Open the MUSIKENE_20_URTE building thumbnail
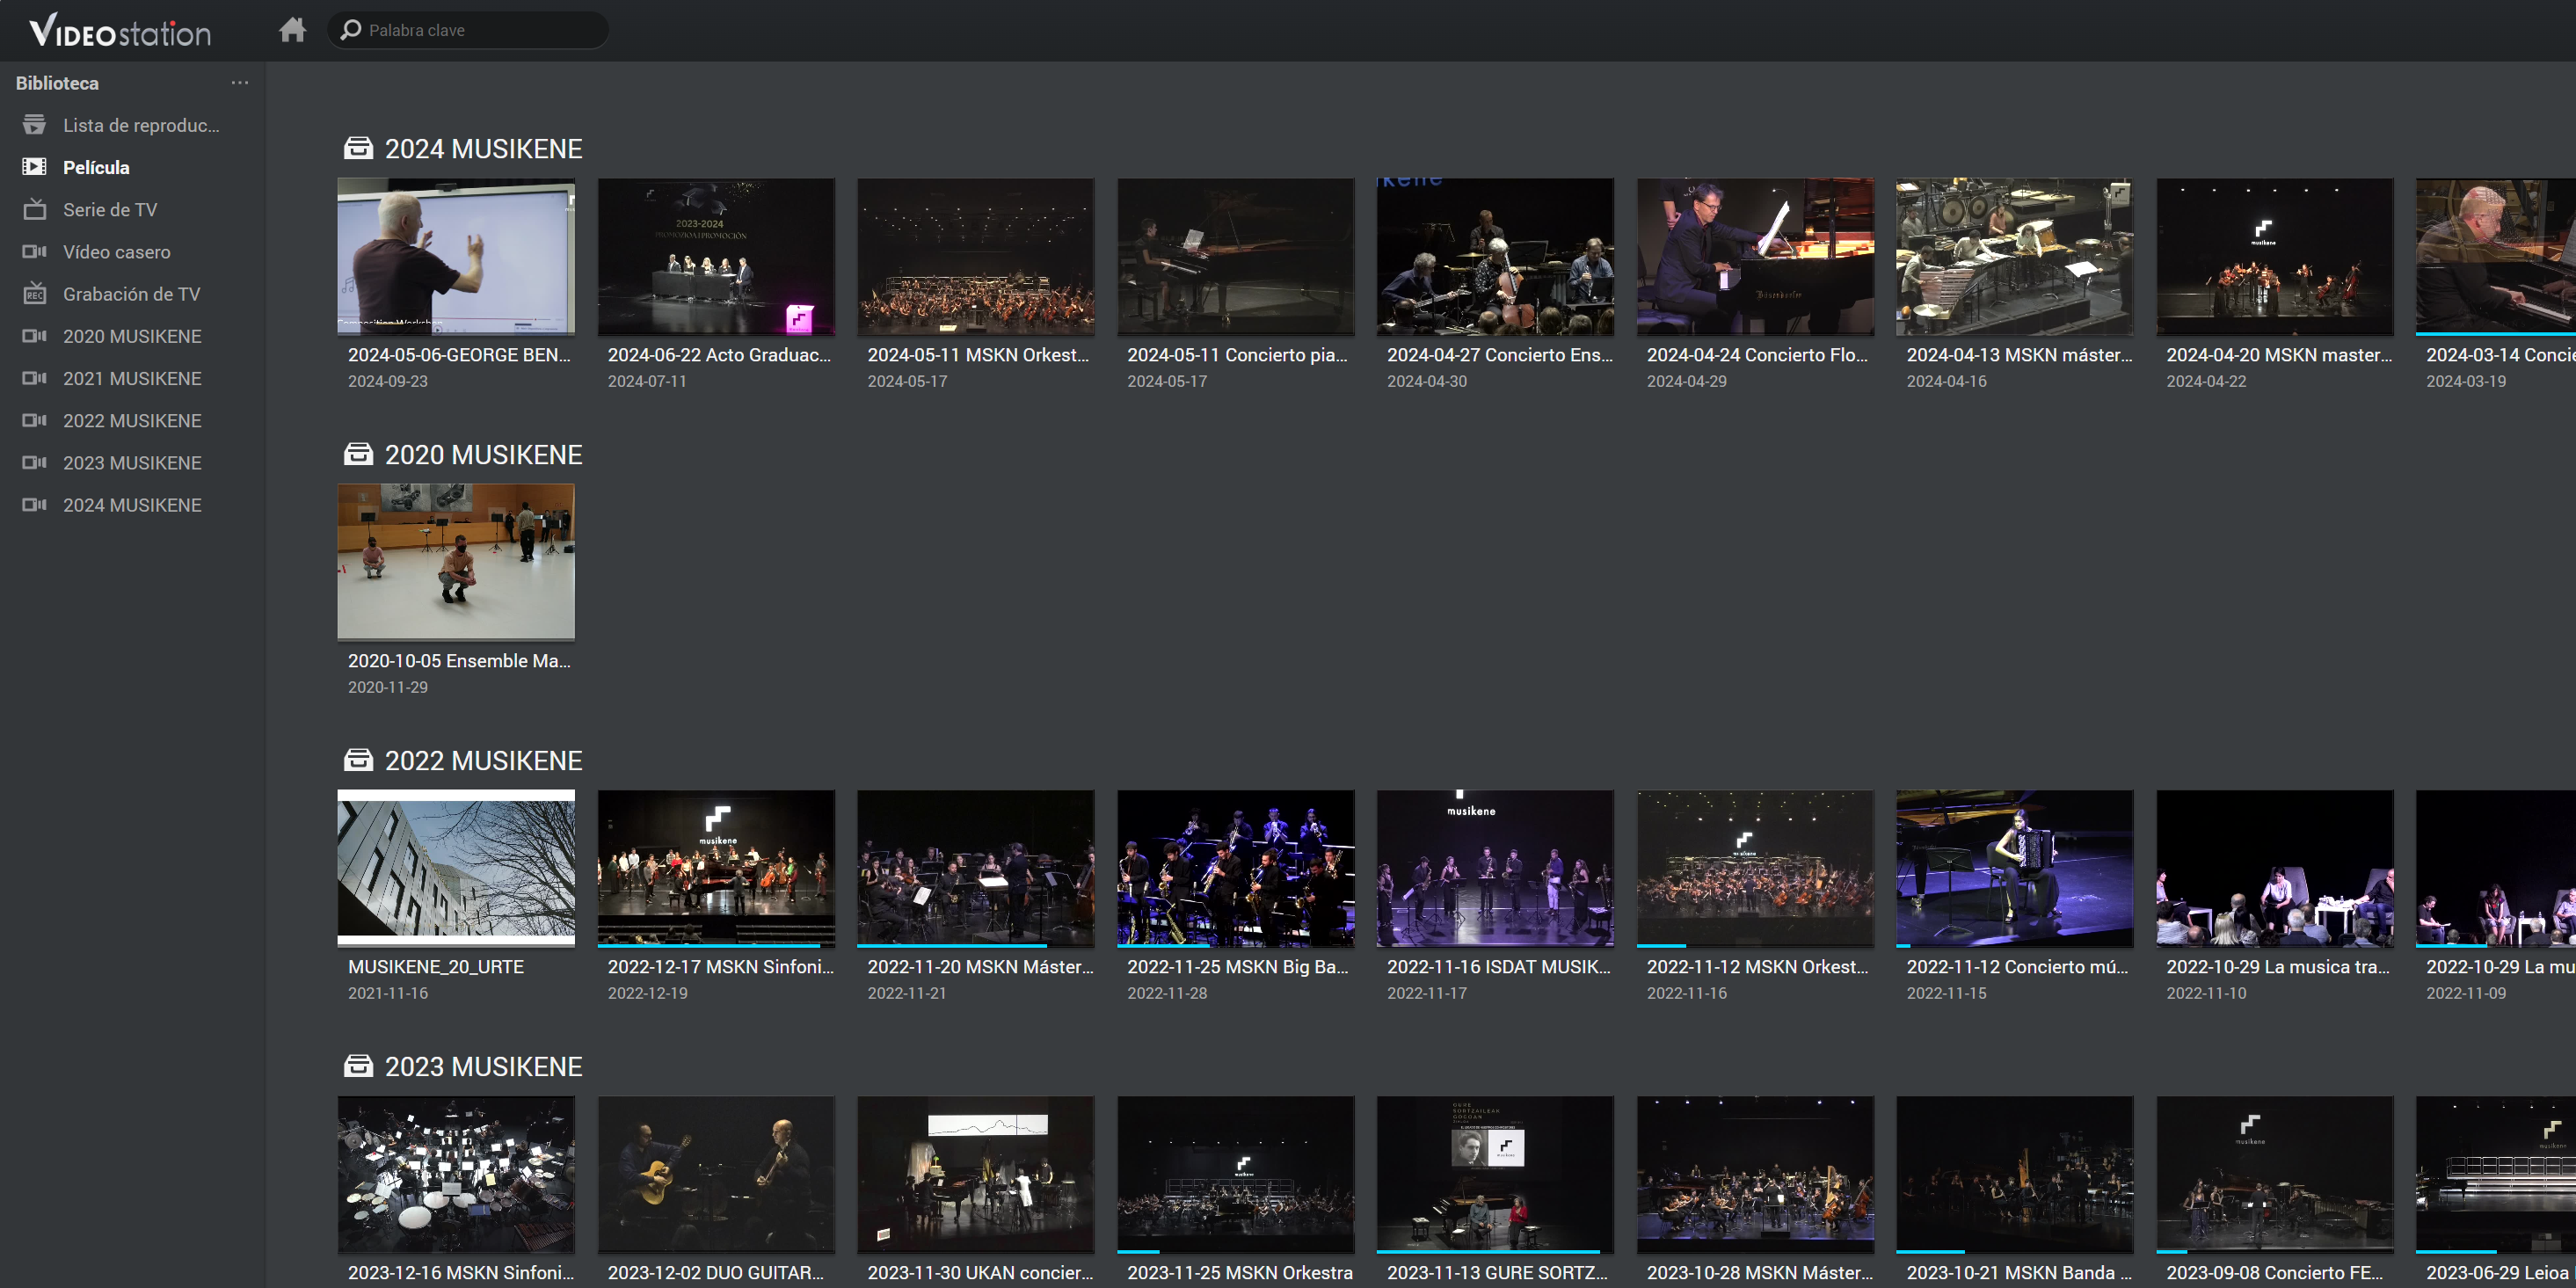The width and height of the screenshot is (2576, 1288). coord(456,868)
